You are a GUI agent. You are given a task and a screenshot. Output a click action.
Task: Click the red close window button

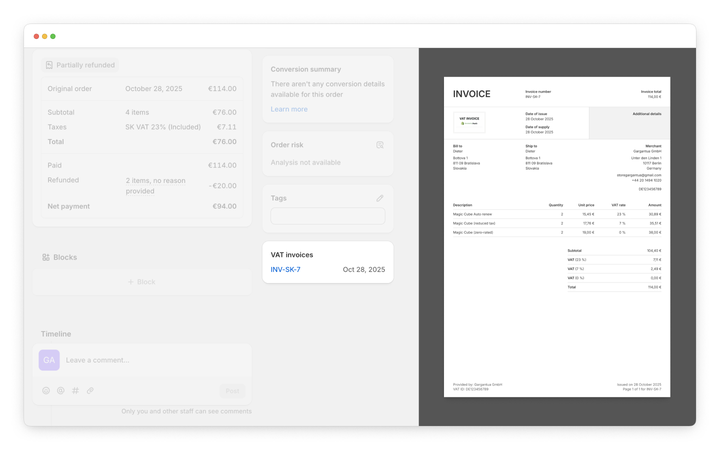tap(36, 36)
